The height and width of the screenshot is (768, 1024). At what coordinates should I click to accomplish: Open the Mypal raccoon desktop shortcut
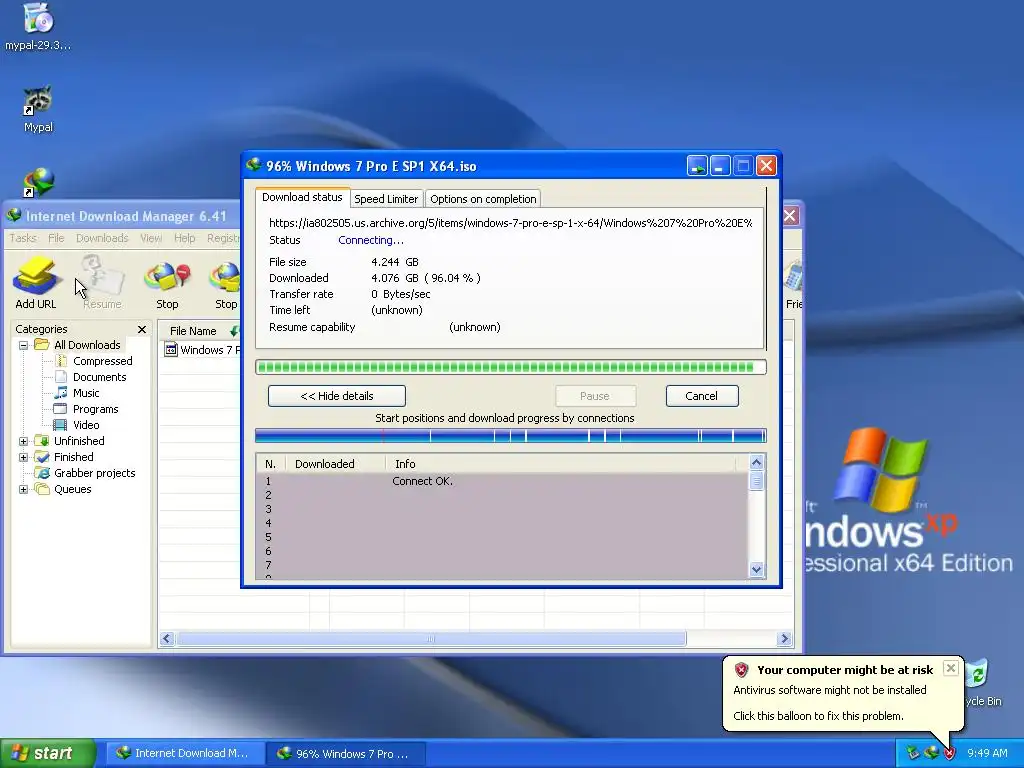[38, 101]
